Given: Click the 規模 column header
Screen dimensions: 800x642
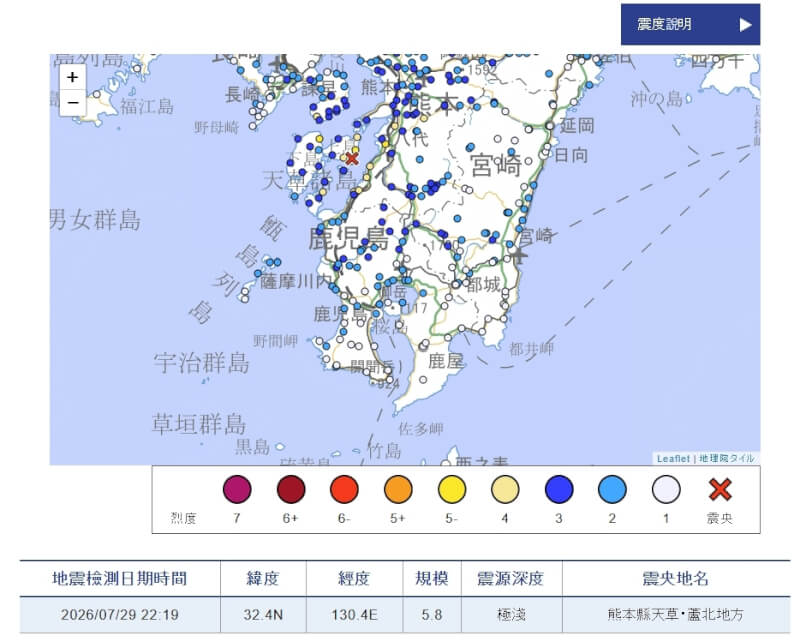Looking at the screenshot, I should click(x=432, y=579).
